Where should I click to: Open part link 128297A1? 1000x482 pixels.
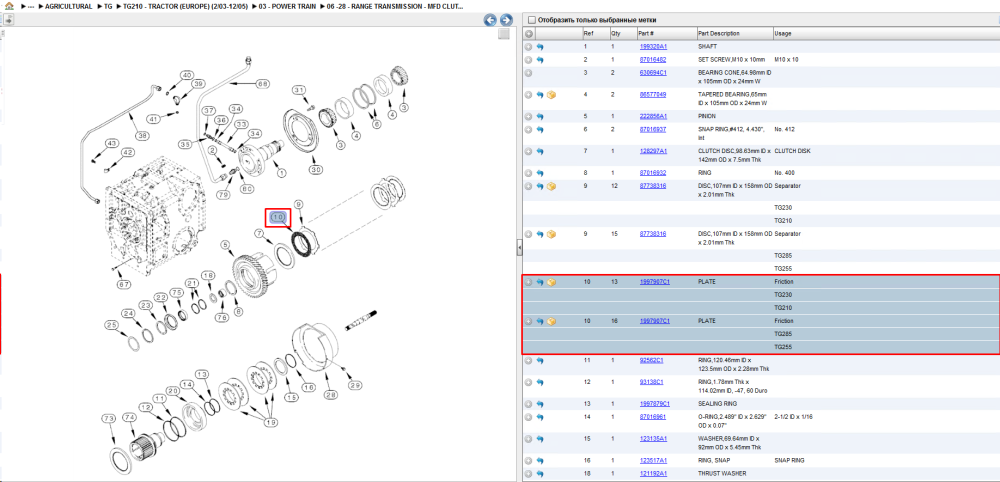pyautogui.click(x=653, y=151)
